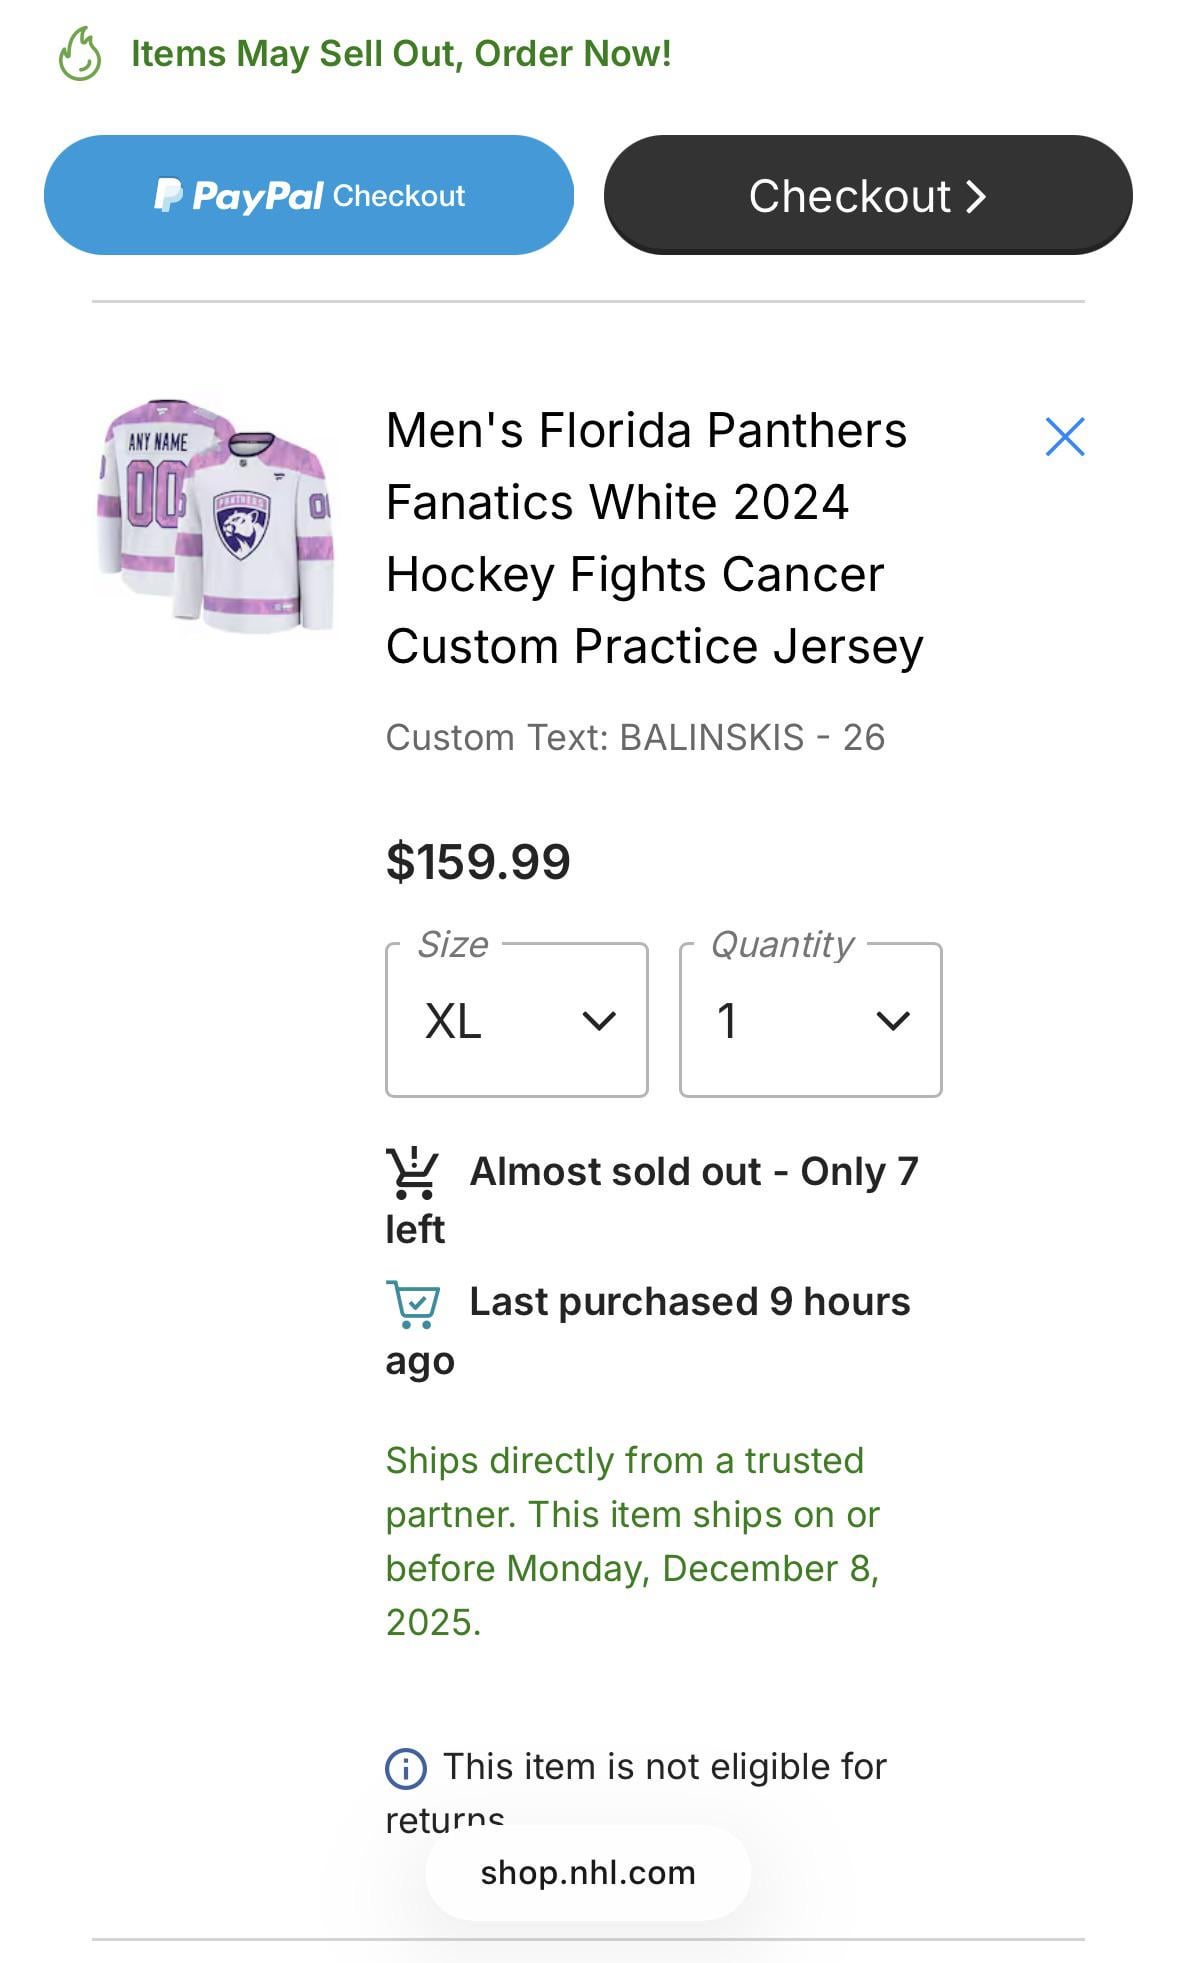The width and height of the screenshot is (1178, 1963).
Task: Click the returns info circle icon
Action: 405,1768
